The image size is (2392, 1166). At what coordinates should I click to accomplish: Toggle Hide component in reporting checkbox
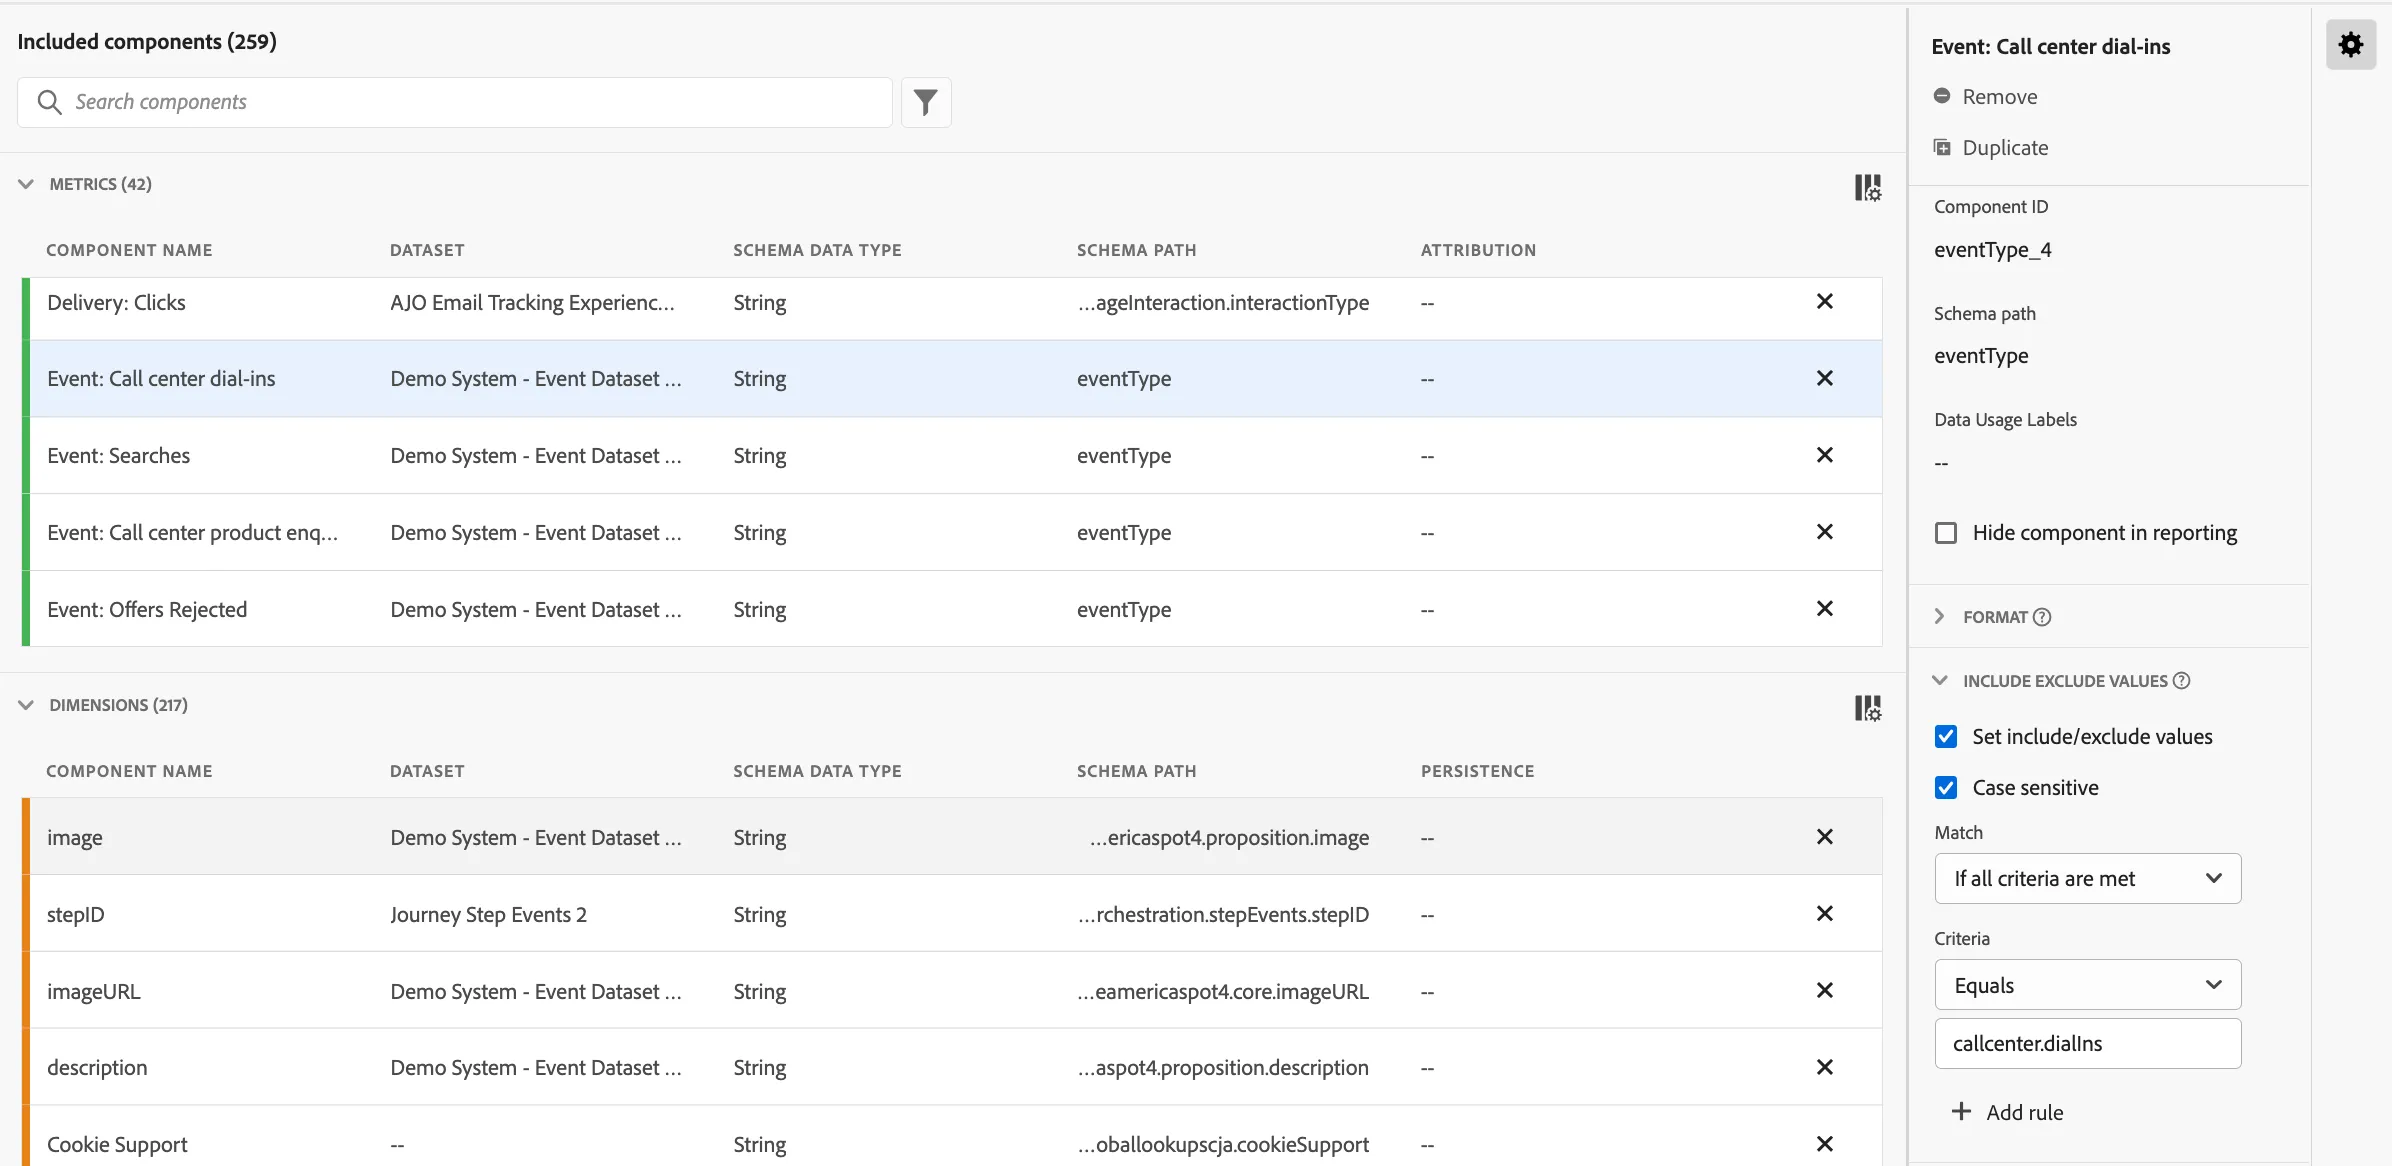click(1945, 533)
